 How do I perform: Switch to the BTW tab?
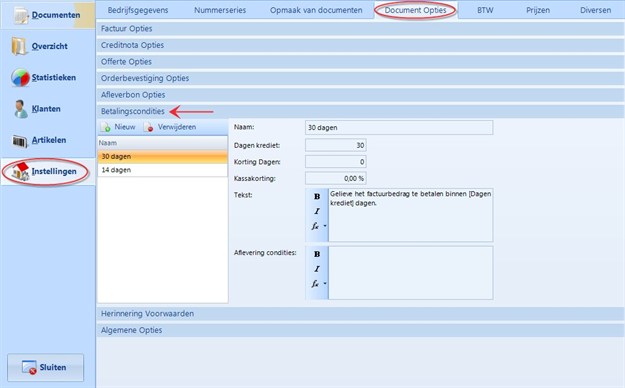(x=485, y=10)
